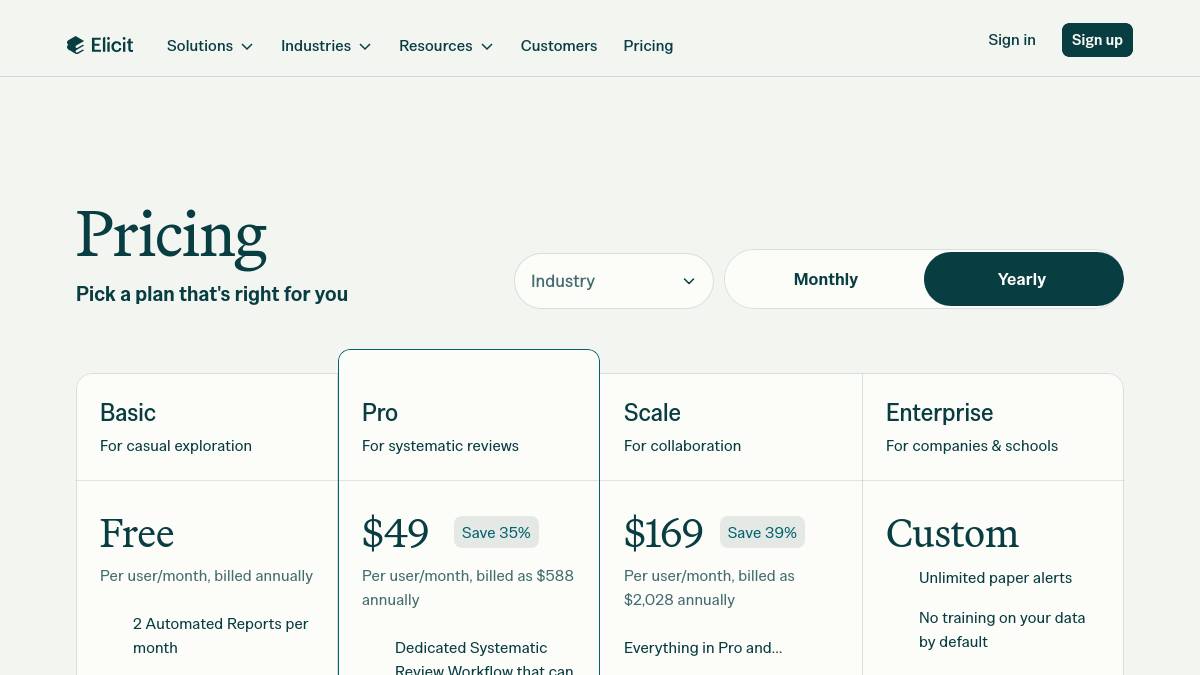Image resolution: width=1200 pixels, height=675 pixels.
Task: Click the Save 35% badge
Action: (x=496, y=533)
